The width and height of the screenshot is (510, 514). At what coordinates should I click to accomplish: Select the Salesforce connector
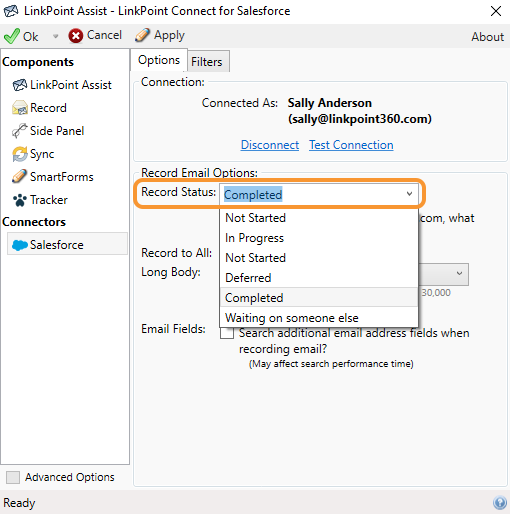coord(67,245)
